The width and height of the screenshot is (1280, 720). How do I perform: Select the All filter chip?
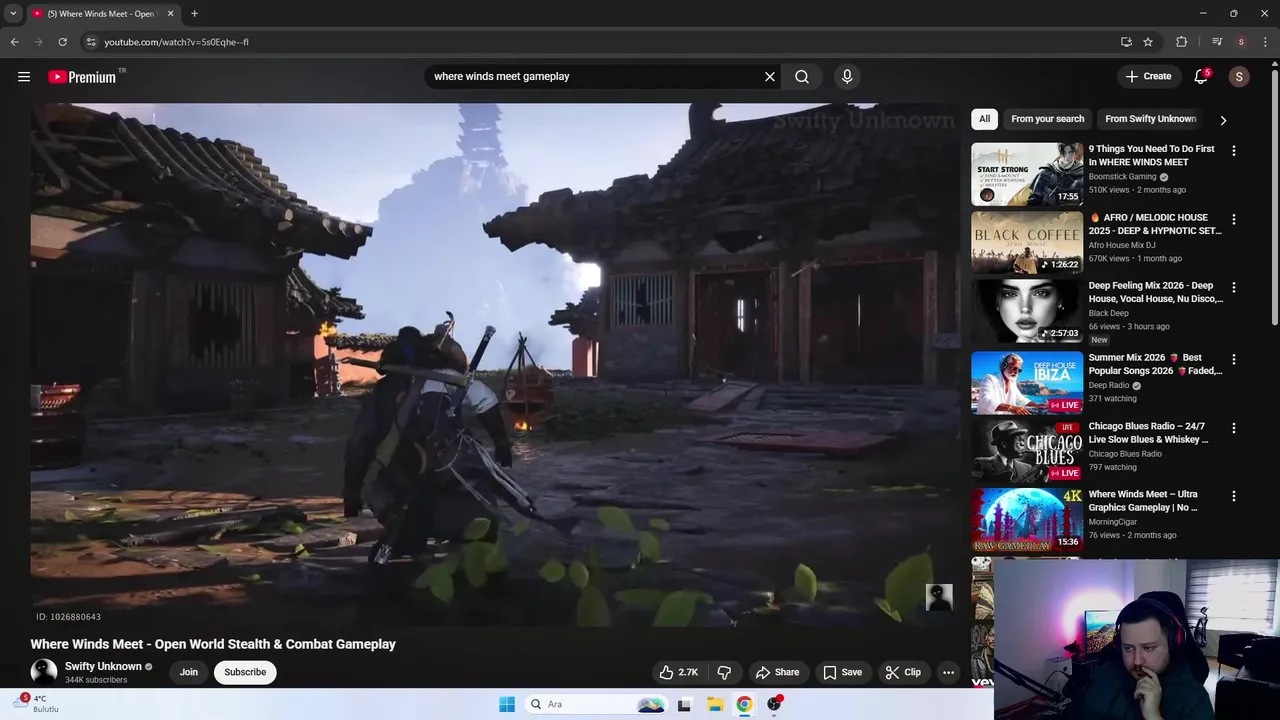pos(984,119)
